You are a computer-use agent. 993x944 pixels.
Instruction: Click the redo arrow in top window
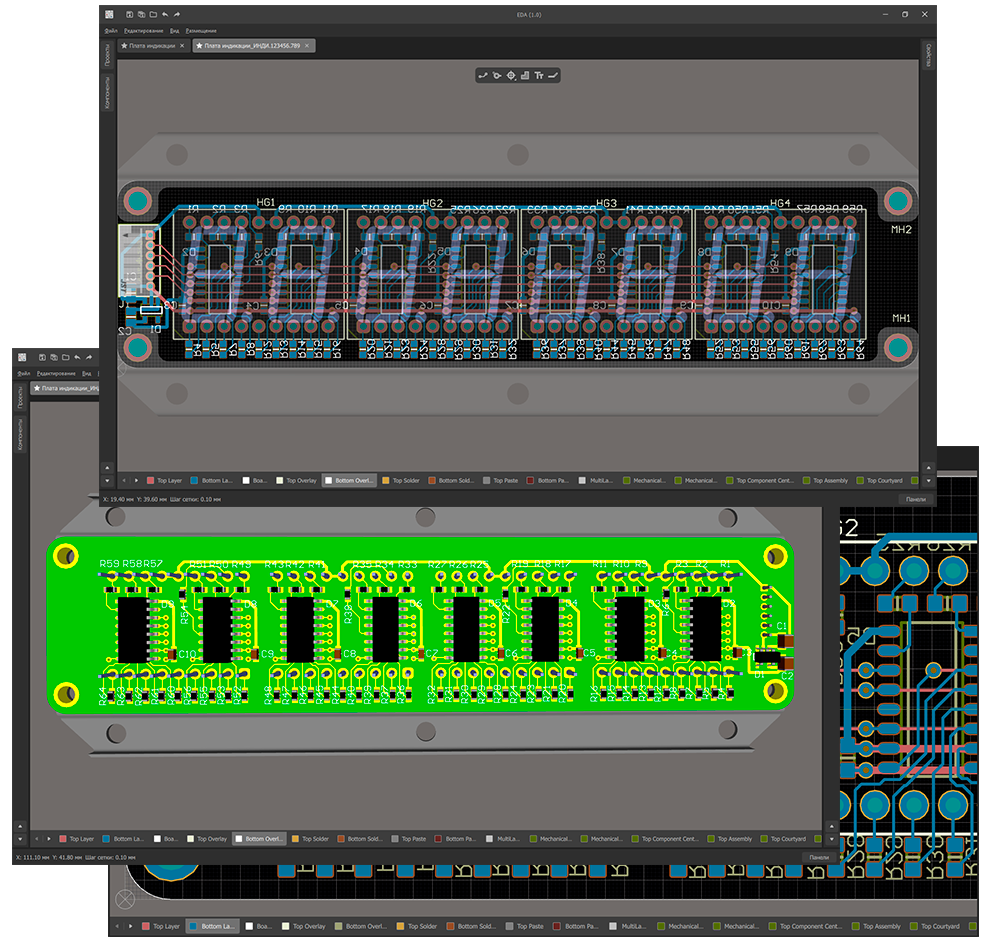pos(177,15)
